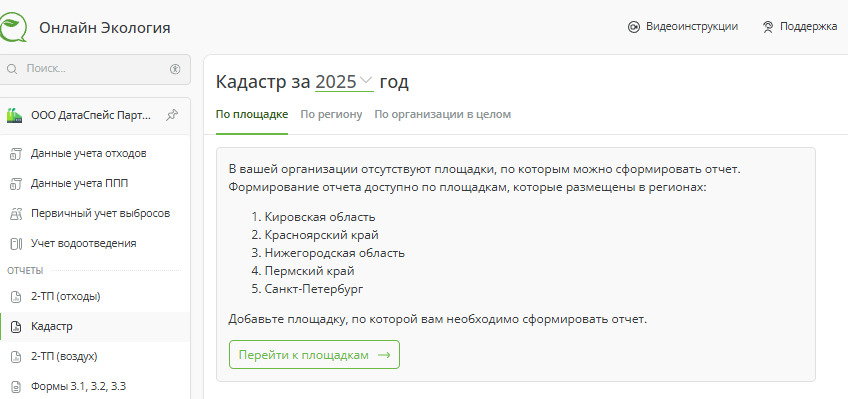Click the Учет водоотведения icon
848x399 pixels.
tap(16, 244)
